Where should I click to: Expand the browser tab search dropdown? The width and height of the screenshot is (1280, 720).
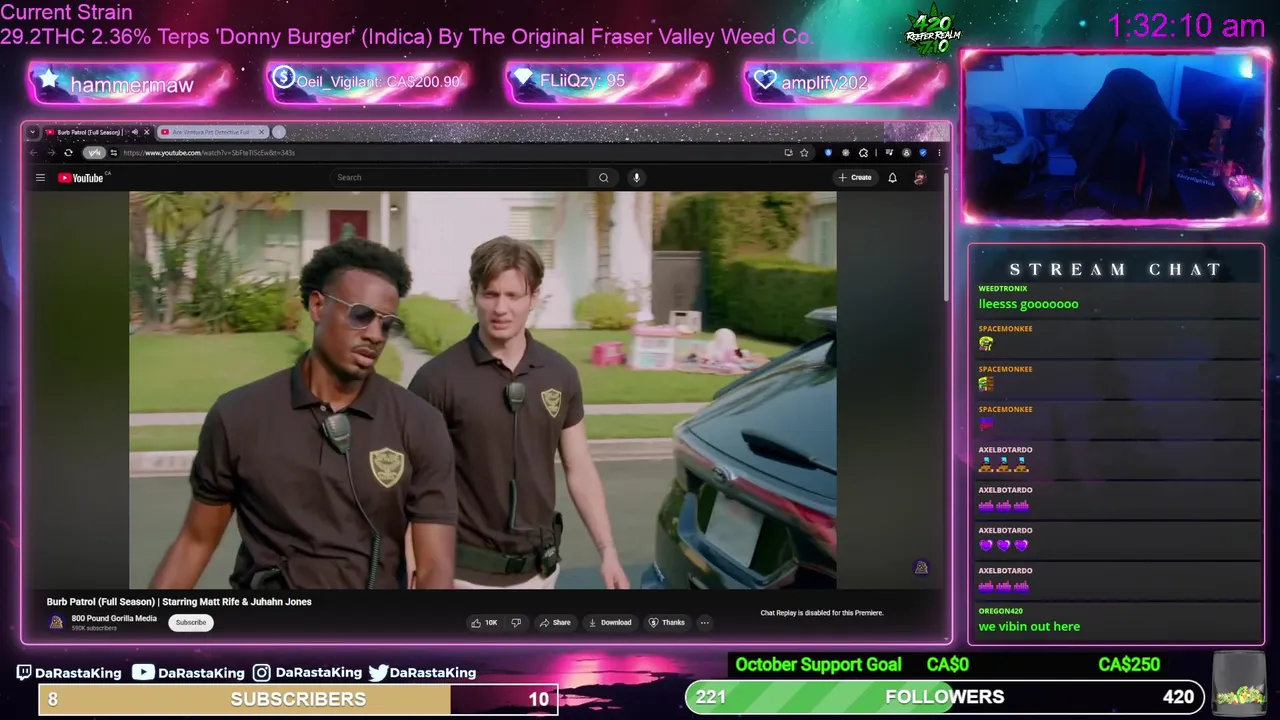click(x=32, y=132)
